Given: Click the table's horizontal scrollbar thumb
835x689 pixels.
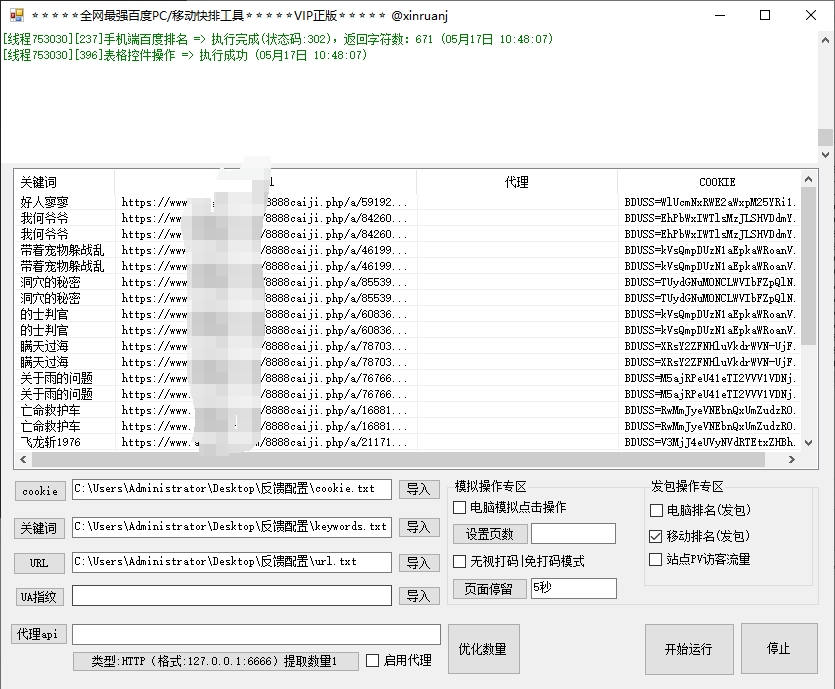Looking at the screenshot, I should tap(398, 459).
